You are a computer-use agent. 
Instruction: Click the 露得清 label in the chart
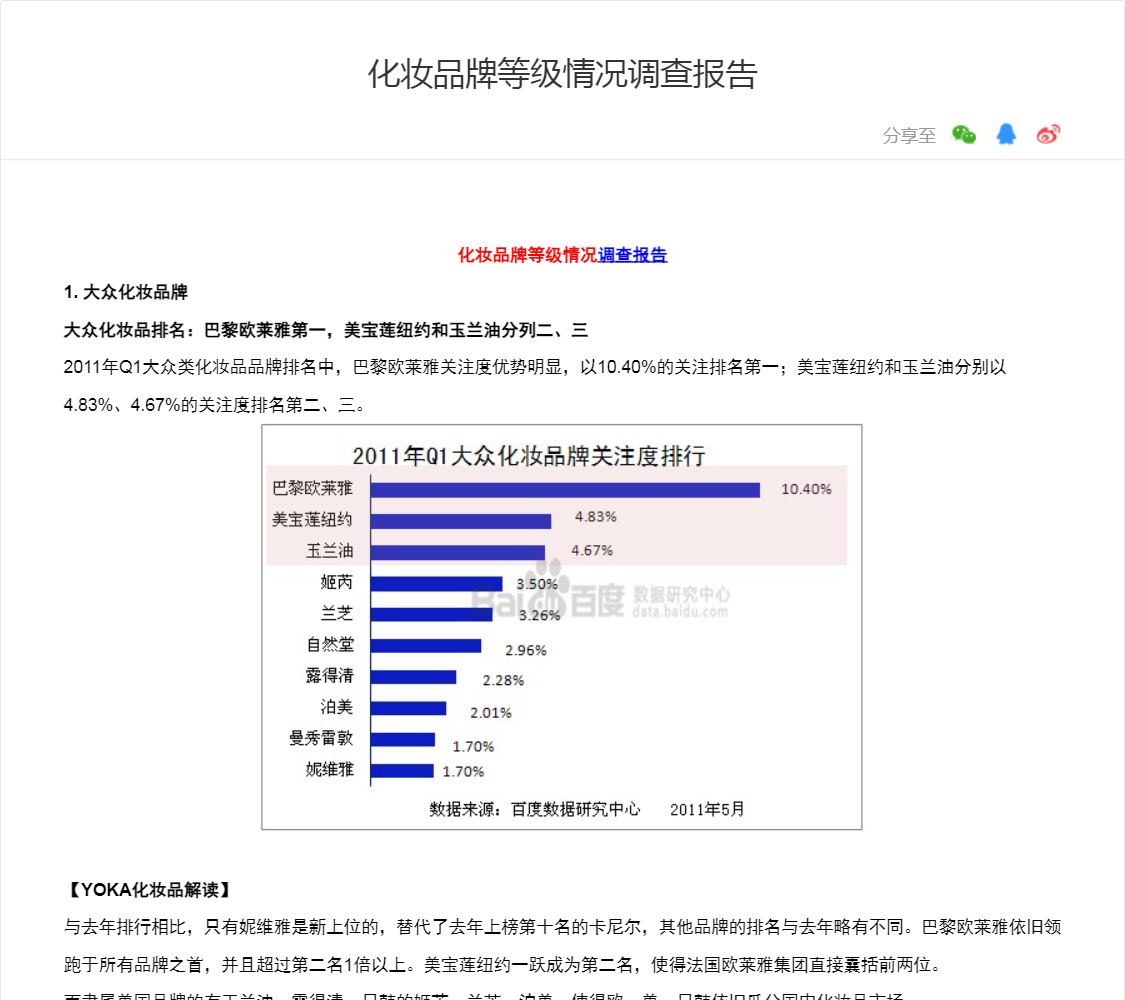[x=330, y=676]
